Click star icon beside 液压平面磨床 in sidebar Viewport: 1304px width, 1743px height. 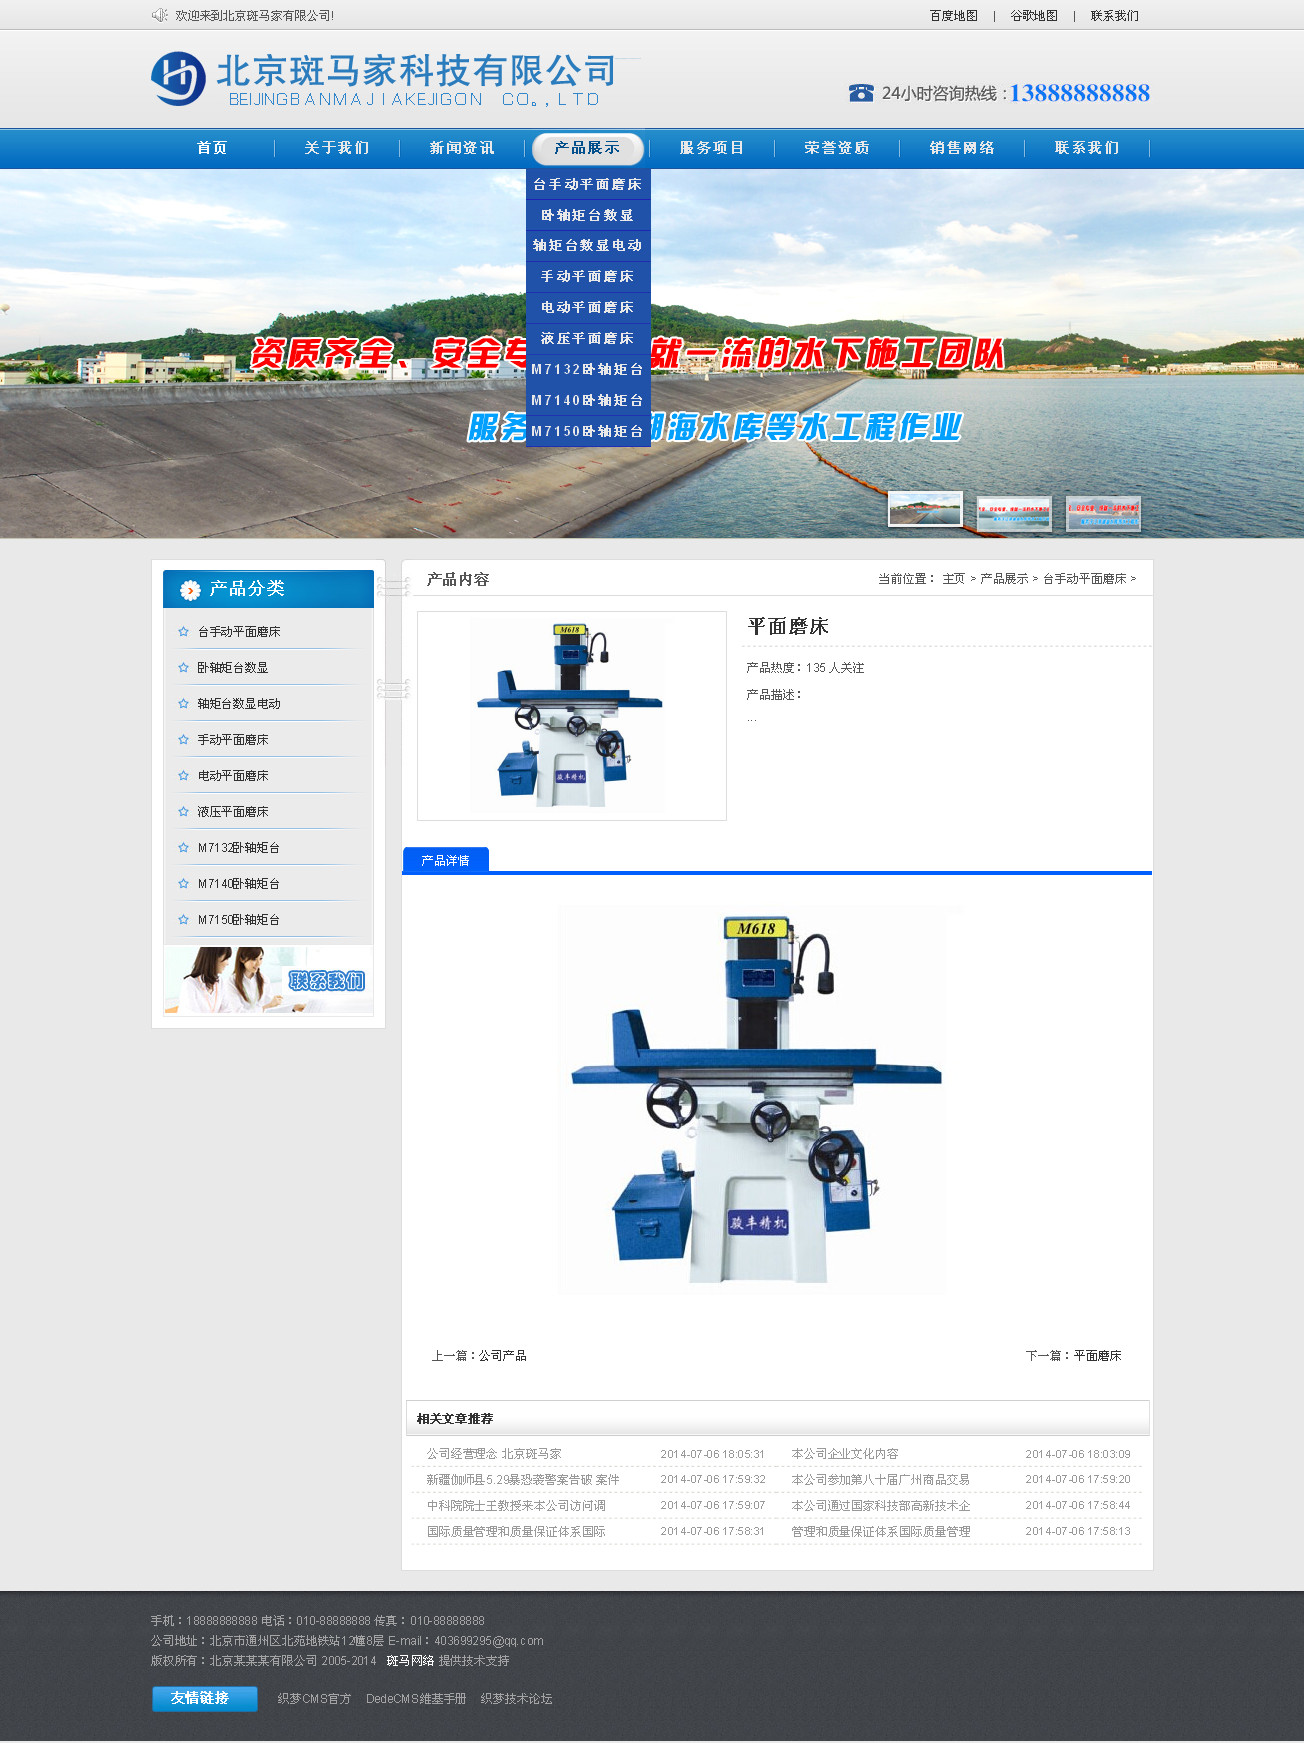tap(183, 812)
